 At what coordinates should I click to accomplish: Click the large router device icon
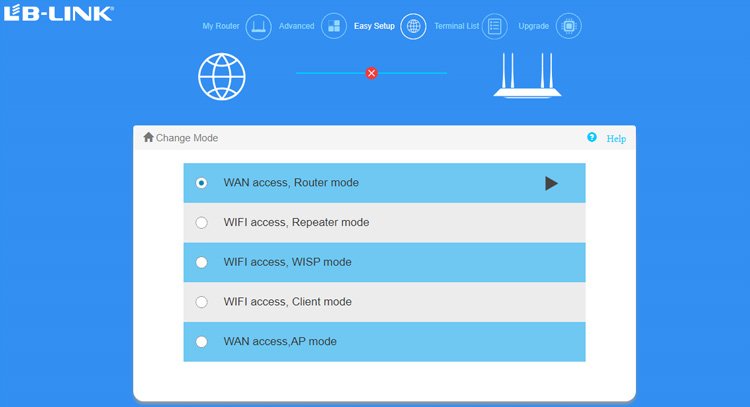tap(527, 76)
